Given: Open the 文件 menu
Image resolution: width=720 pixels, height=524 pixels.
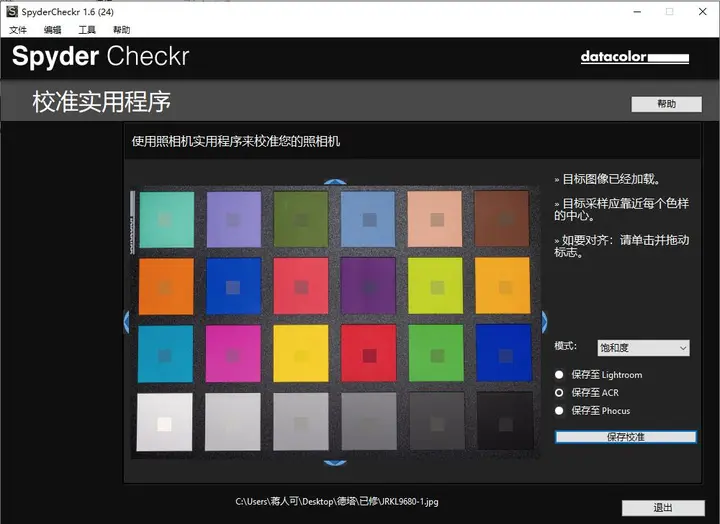Looking at the screenshot, I should (18, 30).
